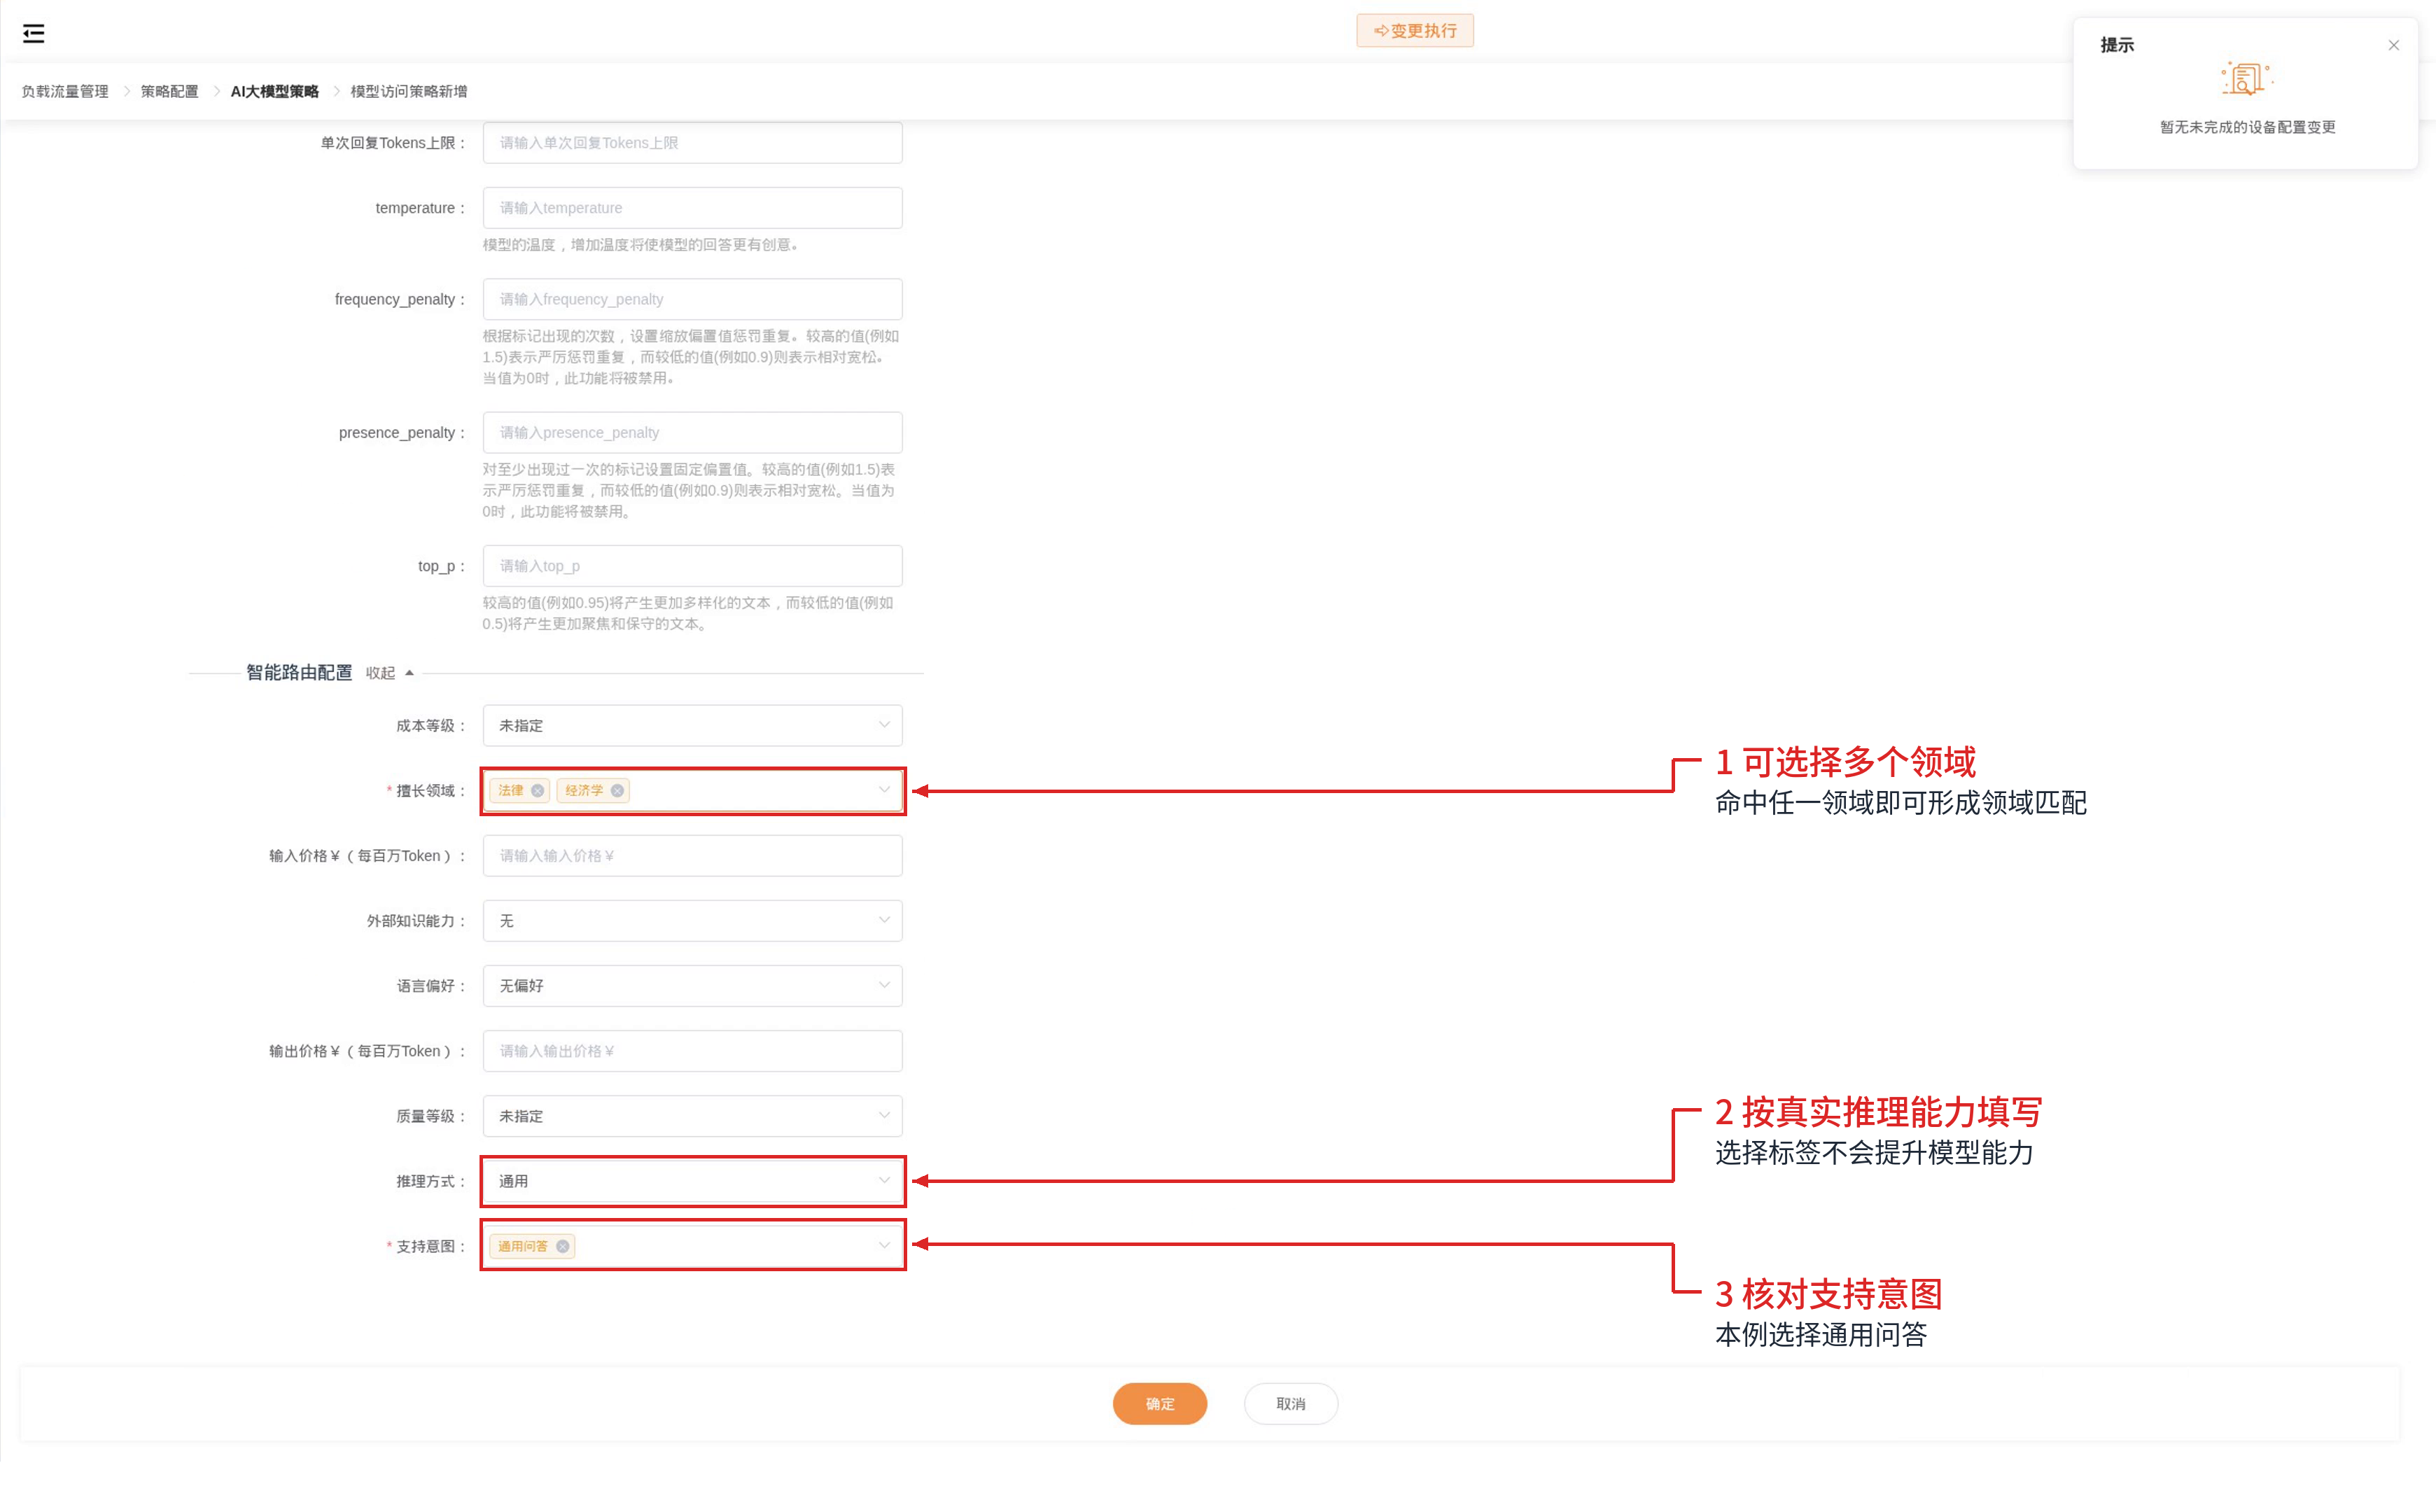Click the 暂无未完成的设备配置变更 message
This screenshot has width=2436, height=1512.
pos(2247,127)
